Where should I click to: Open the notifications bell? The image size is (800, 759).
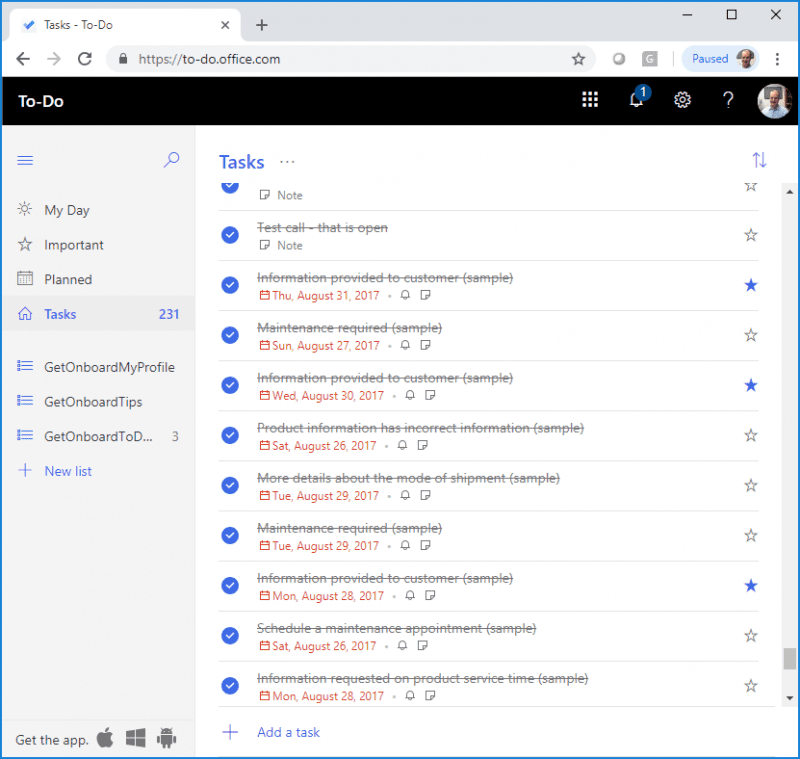pyautogui.click(x=636, y=100)
